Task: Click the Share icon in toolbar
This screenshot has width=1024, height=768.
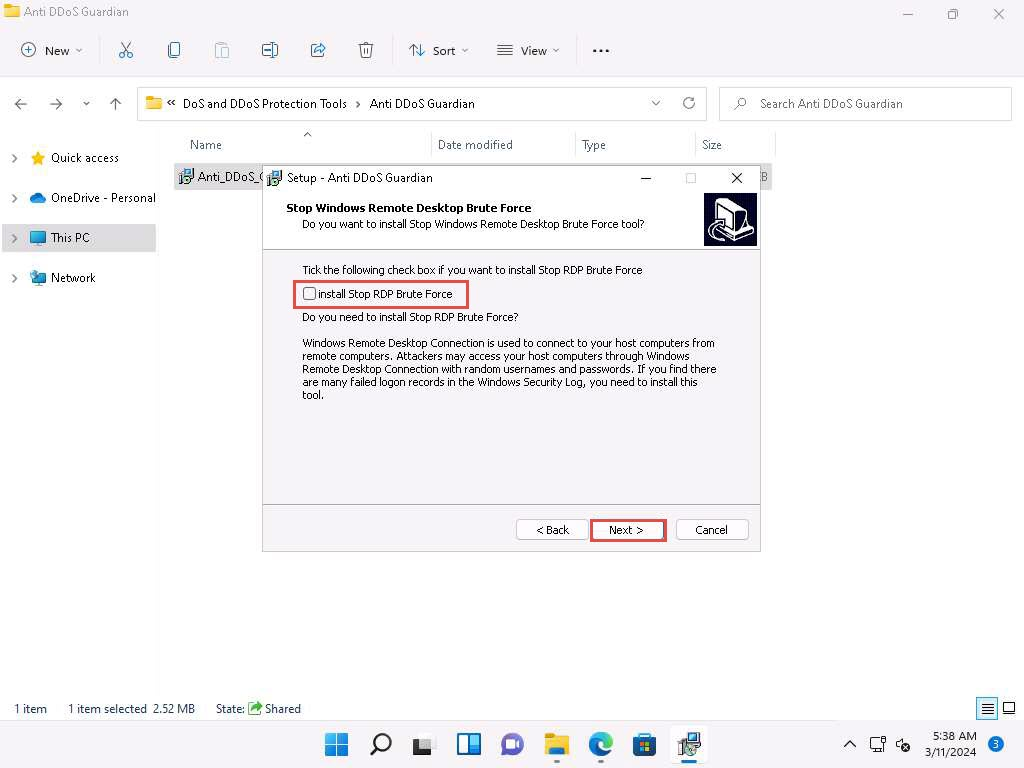Action: [x=318, y=50]
